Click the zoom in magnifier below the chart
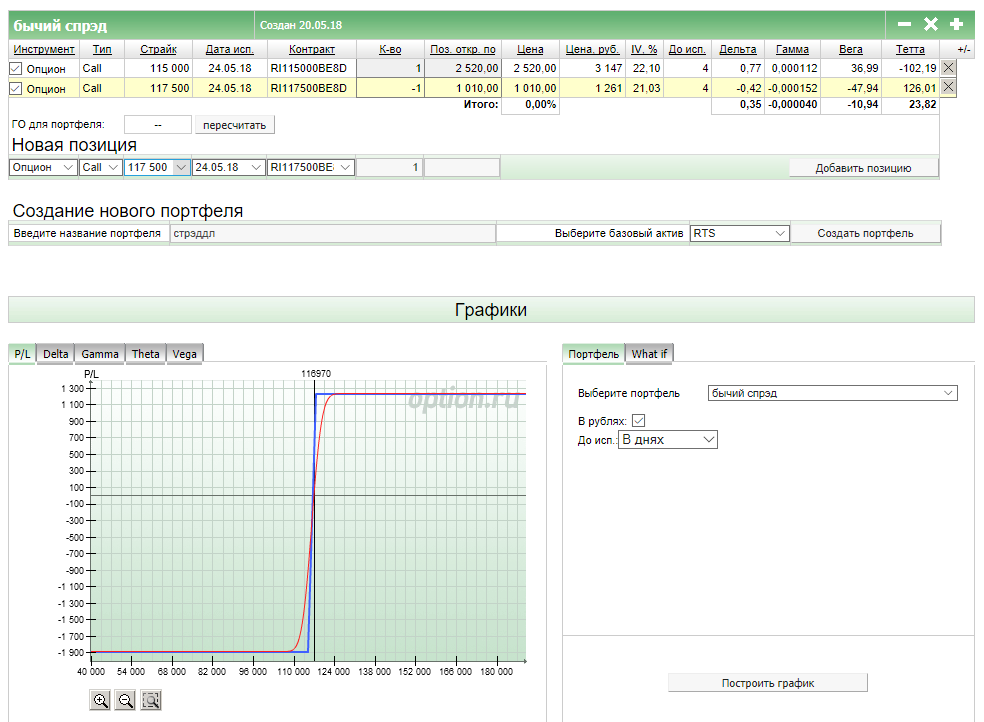Viewport: 984px width, 722px height. (x=100, y=701)
